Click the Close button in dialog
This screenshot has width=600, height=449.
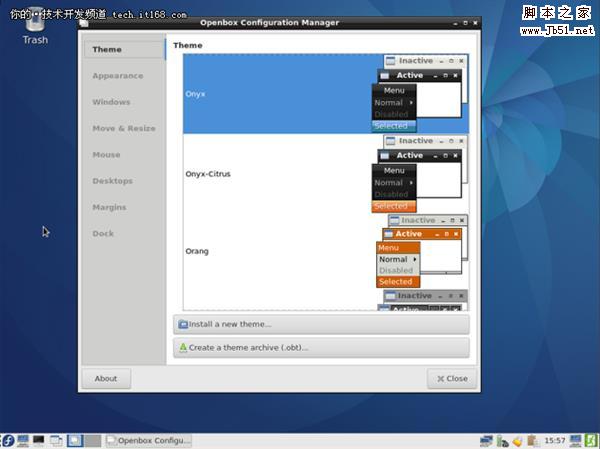[x=452, y=379]
